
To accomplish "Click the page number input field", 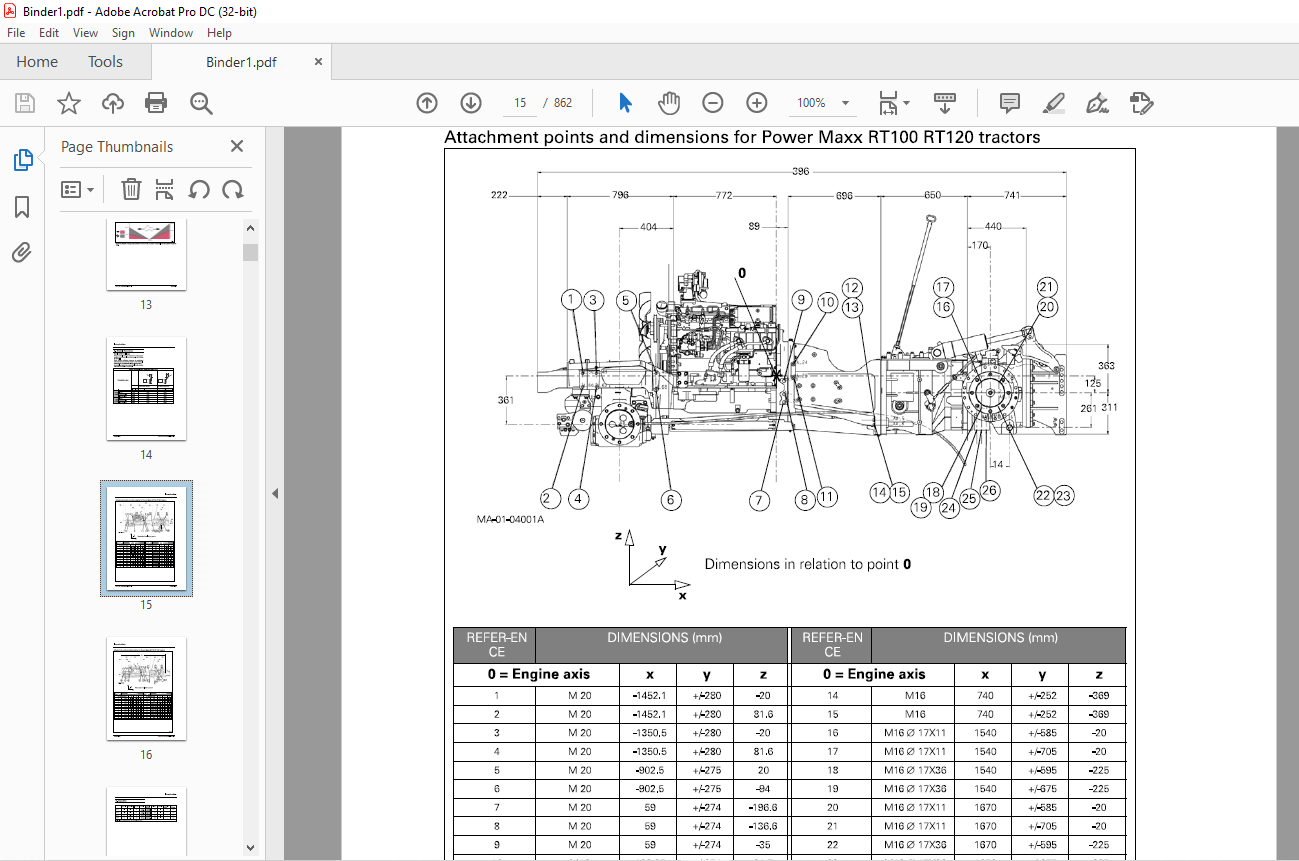I will click(x=520, y=103).
